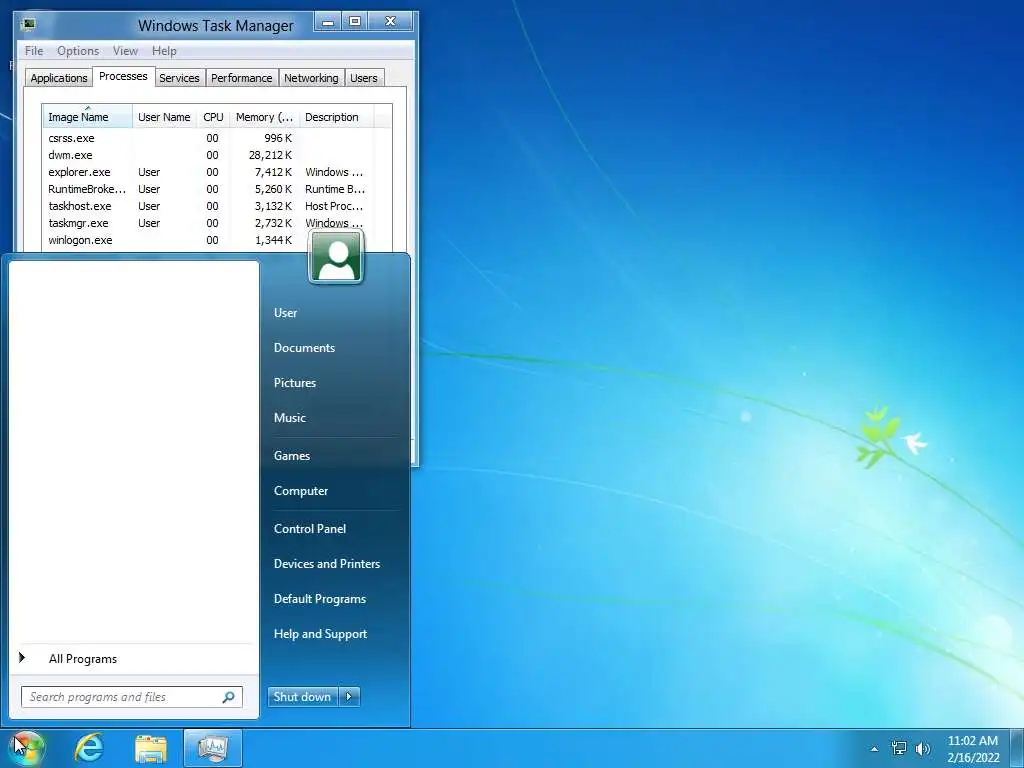Open the File menu

click(34, 51)
